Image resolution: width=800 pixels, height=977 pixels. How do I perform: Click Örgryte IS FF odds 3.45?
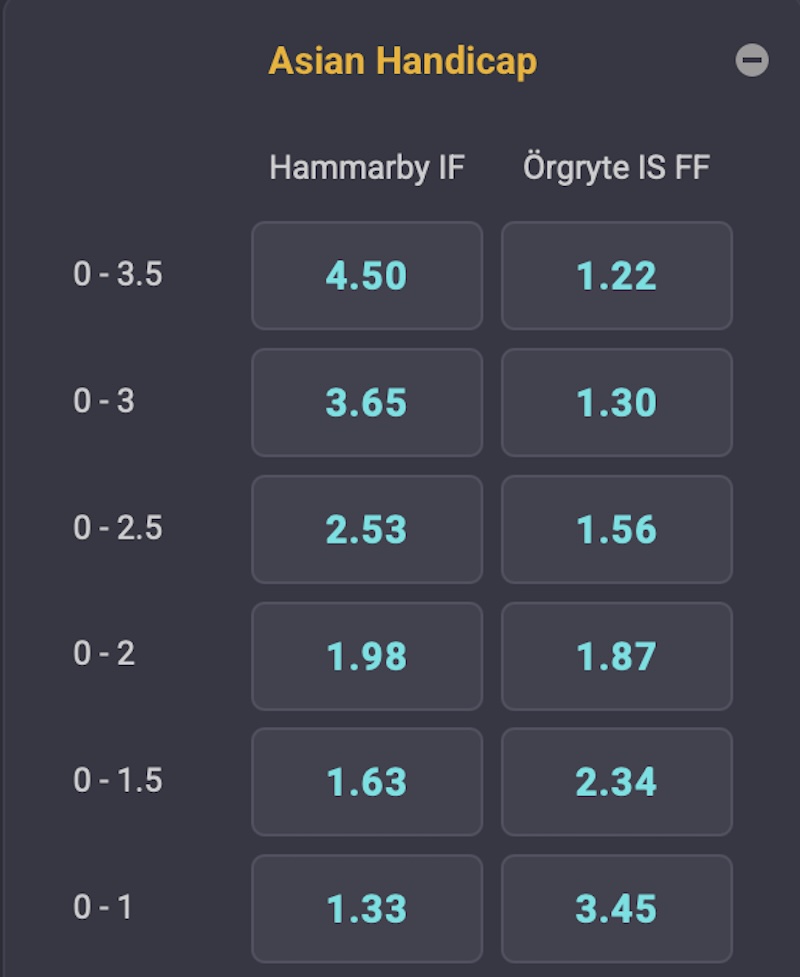point(616,908)
